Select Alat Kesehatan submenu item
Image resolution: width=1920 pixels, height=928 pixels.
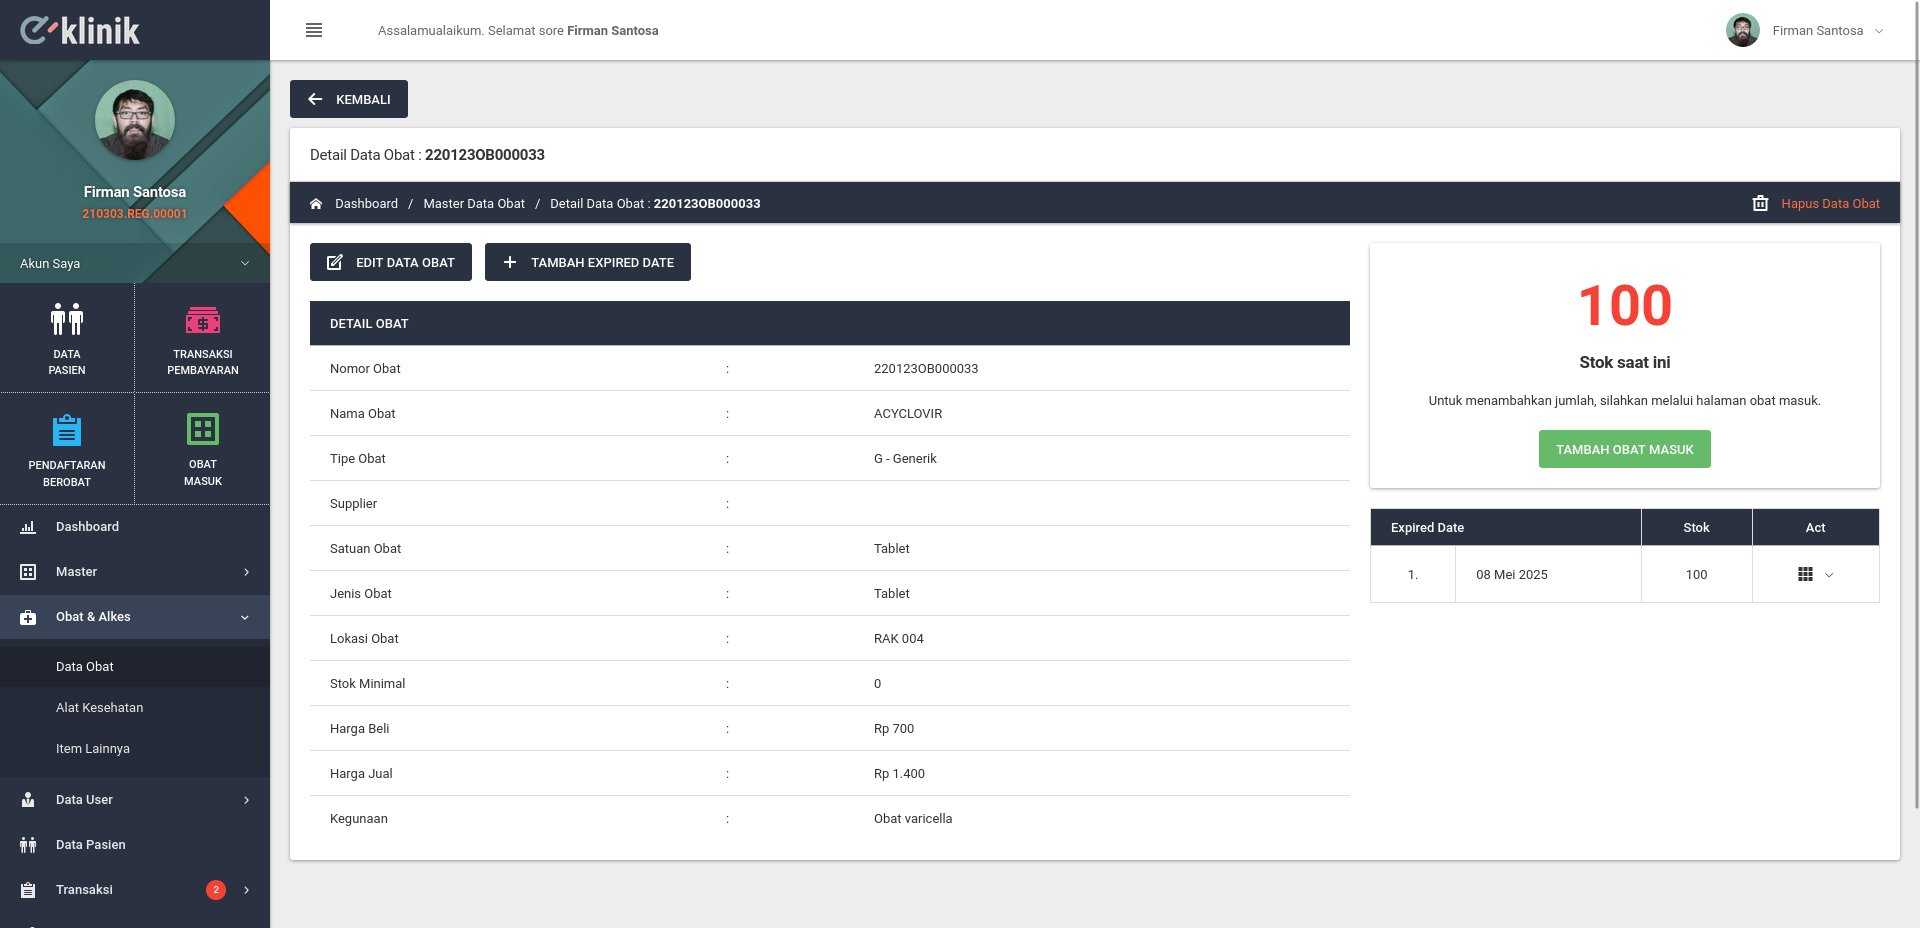tap(100, 707)
